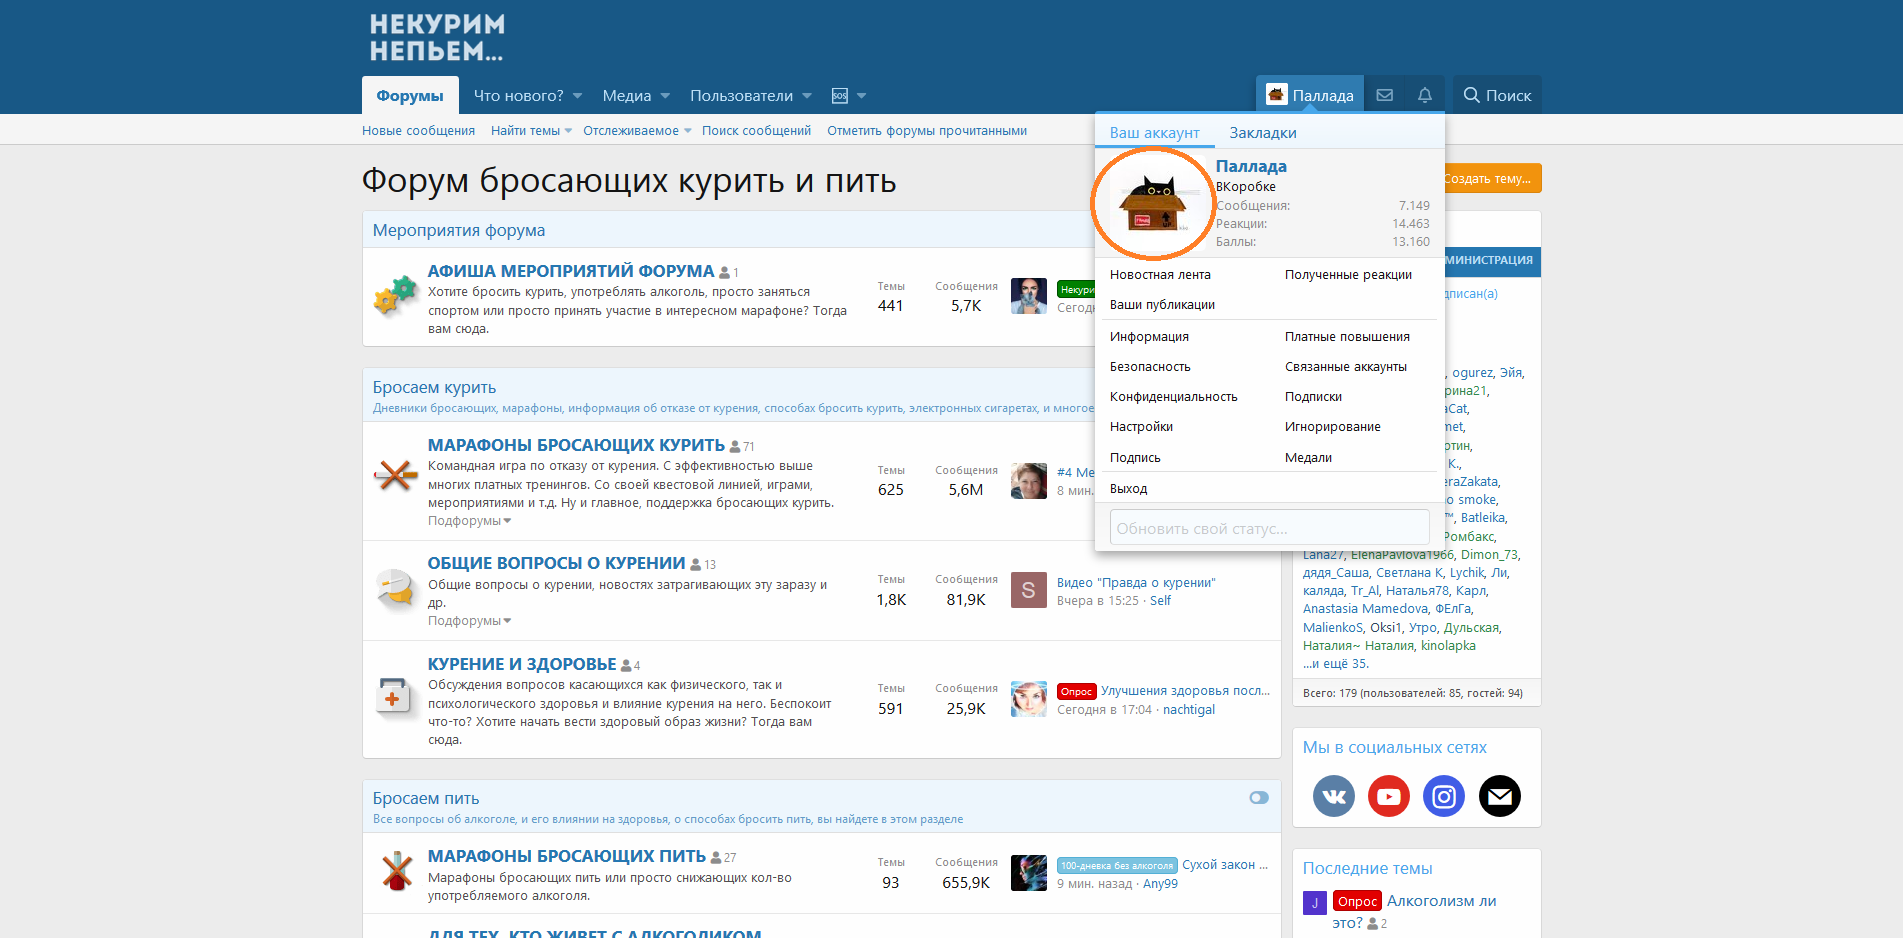The height and width of the screenshot is (938, 1903).
Task: Click the Некурим Непьем site logo
Action: click(x=437, y=38)
